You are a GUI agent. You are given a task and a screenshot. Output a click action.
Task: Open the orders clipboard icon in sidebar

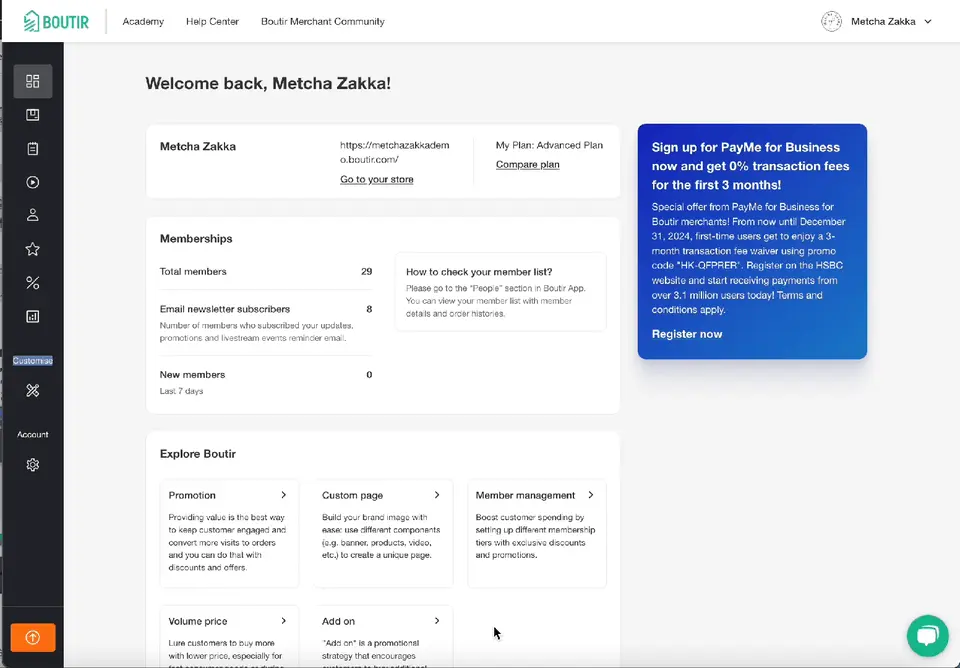point(32,148)
